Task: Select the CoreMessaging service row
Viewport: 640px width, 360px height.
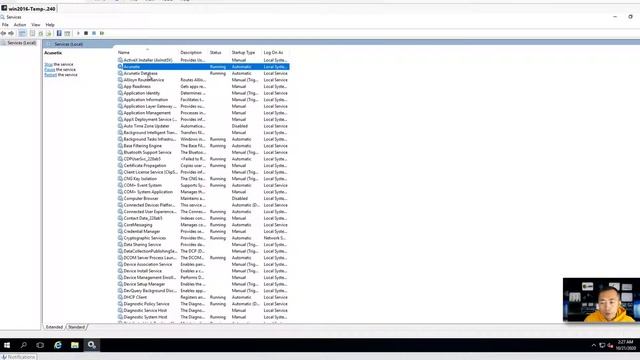Action: coord(203,225)
